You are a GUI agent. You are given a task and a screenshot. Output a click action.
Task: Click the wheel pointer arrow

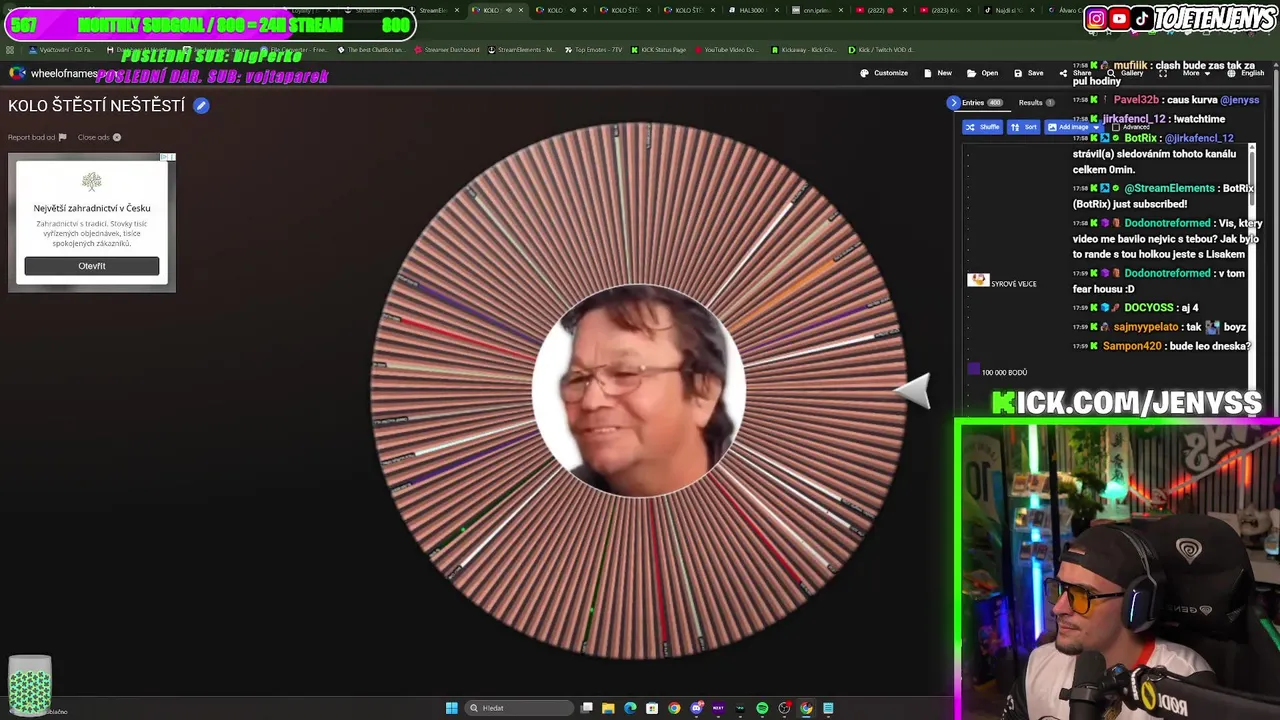[x=912, y=391]
